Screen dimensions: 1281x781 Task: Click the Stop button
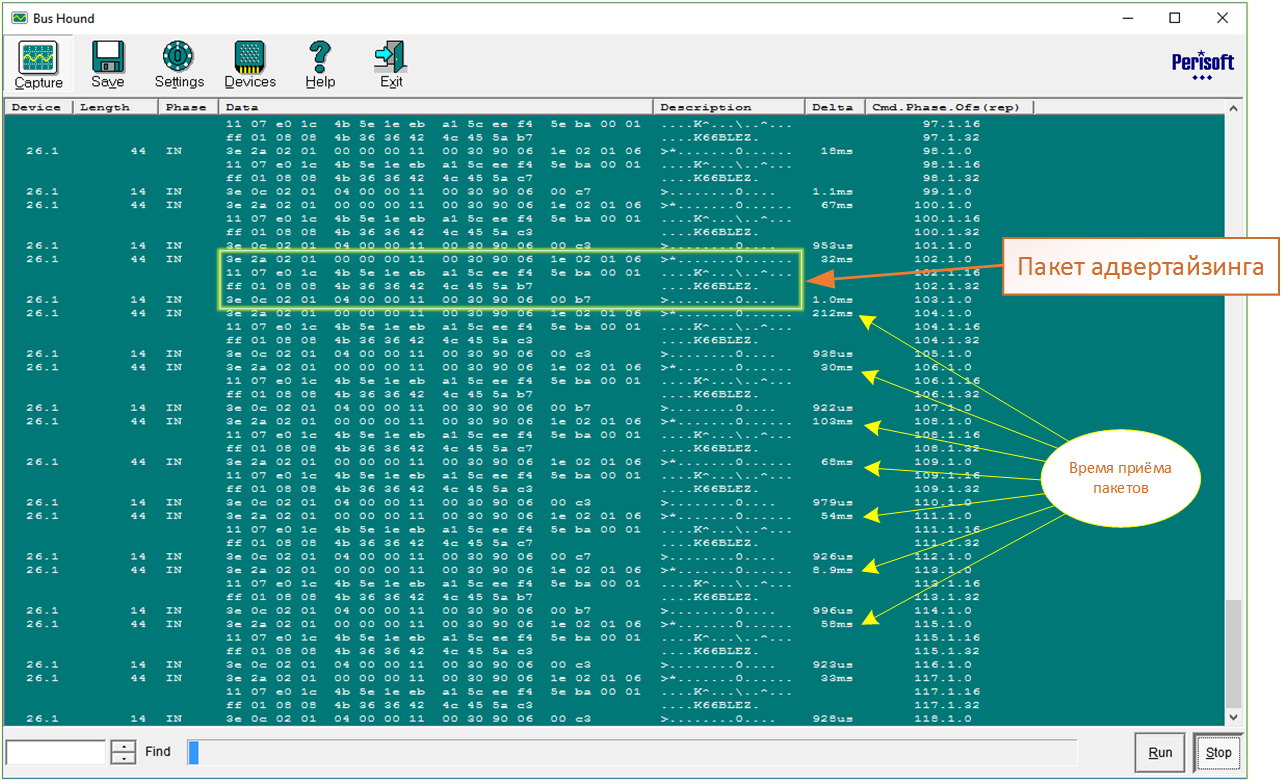(x=1218, y=752)
